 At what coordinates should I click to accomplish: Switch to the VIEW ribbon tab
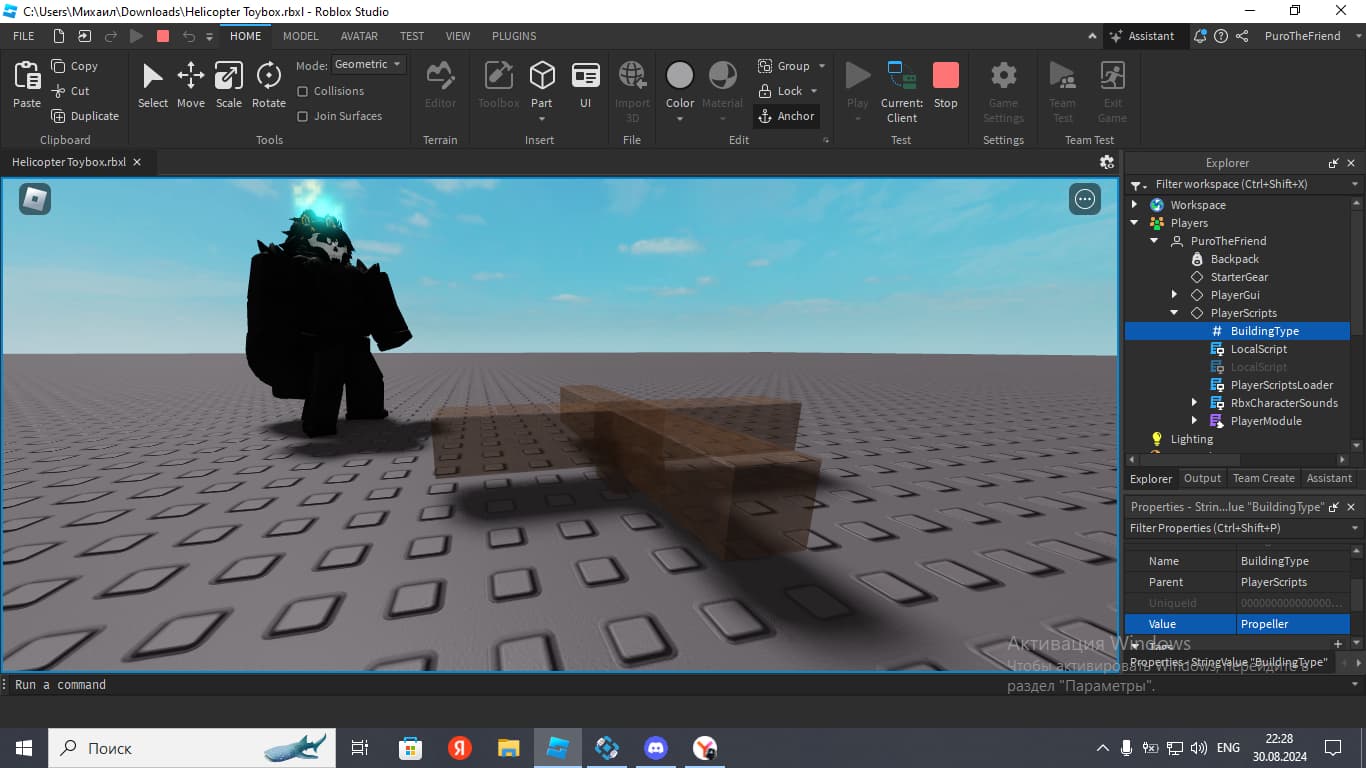coord(458,36)
